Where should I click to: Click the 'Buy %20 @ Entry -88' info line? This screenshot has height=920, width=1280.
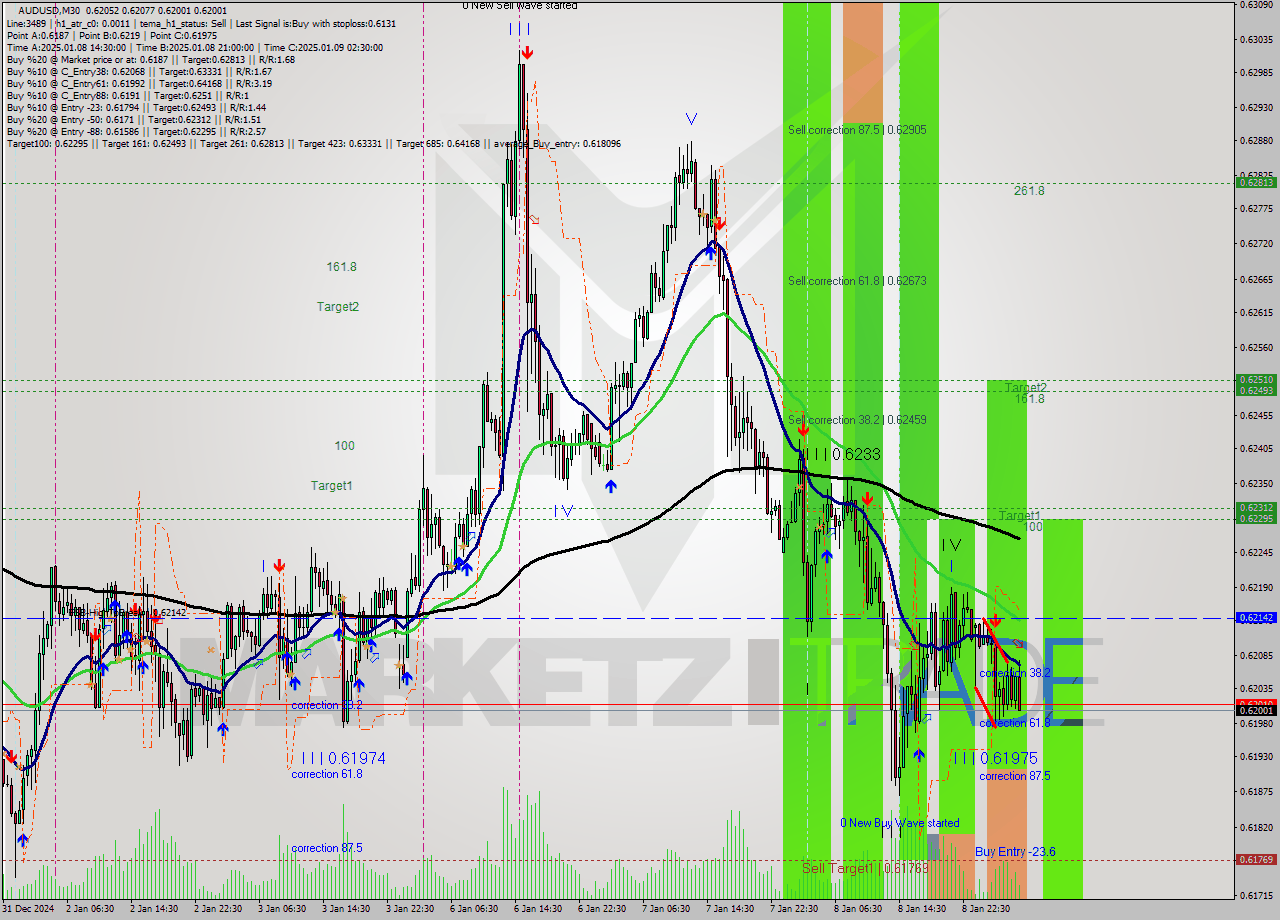[x=136, y=132]
